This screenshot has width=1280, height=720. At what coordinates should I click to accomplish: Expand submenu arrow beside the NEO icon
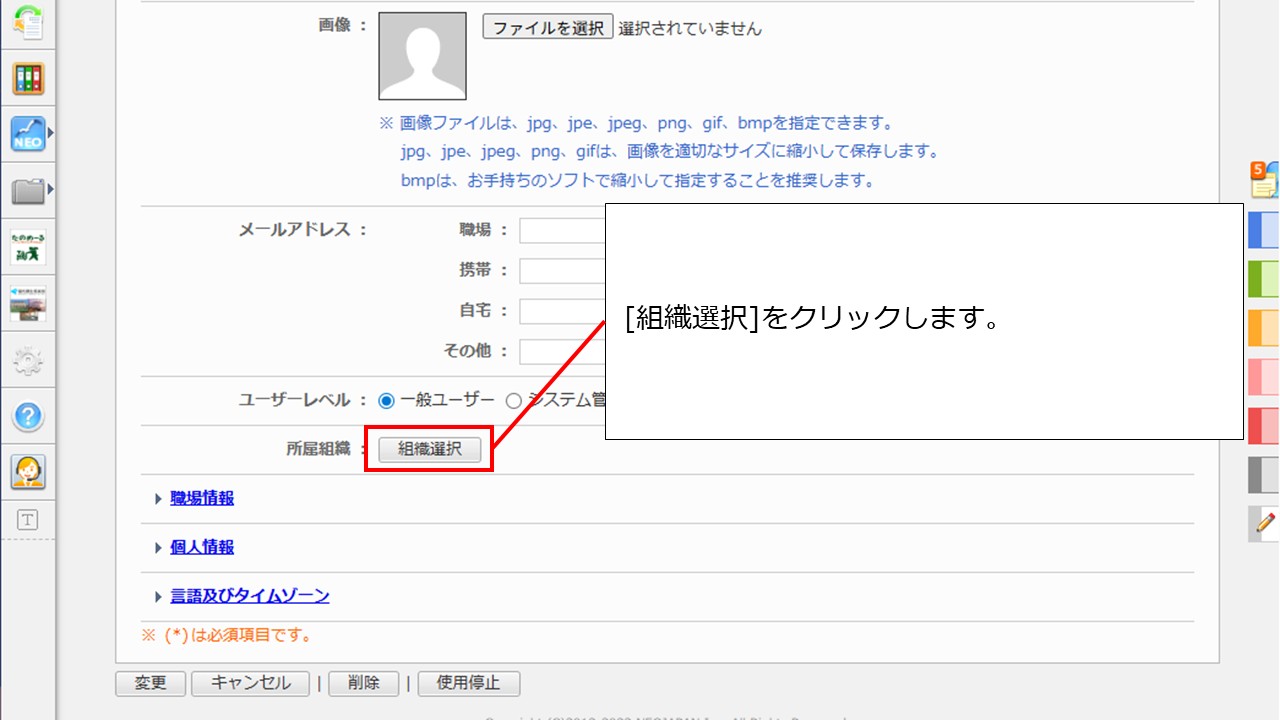coord(51,132)
